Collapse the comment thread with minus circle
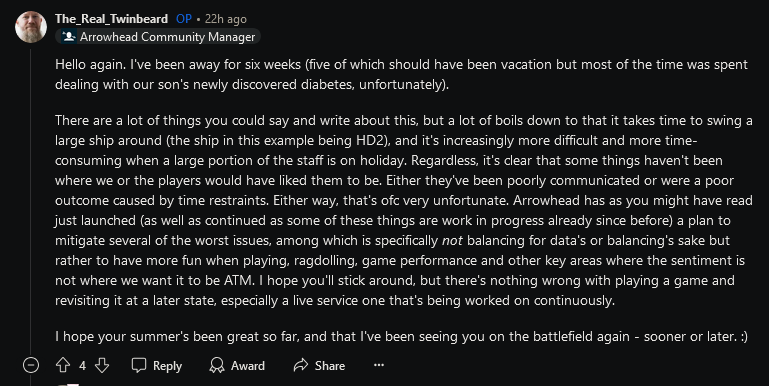The image size is (769, 386). click(31, 365)
